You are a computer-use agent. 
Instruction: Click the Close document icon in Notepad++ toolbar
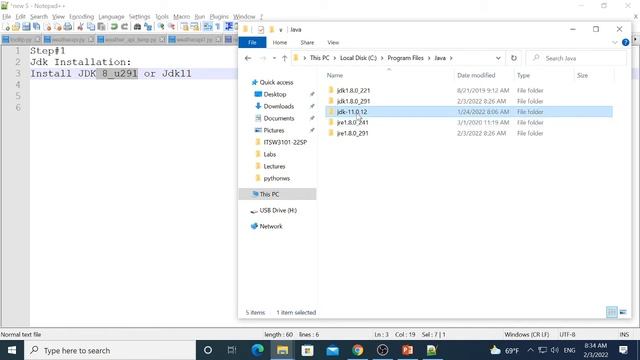pos(48,27)
